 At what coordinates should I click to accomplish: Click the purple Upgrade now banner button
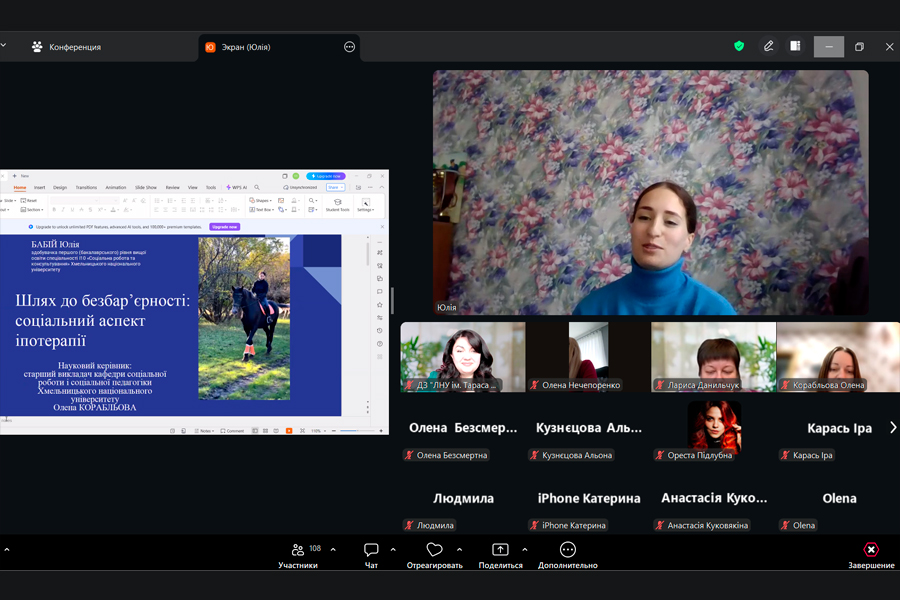(x=224, y=227)
